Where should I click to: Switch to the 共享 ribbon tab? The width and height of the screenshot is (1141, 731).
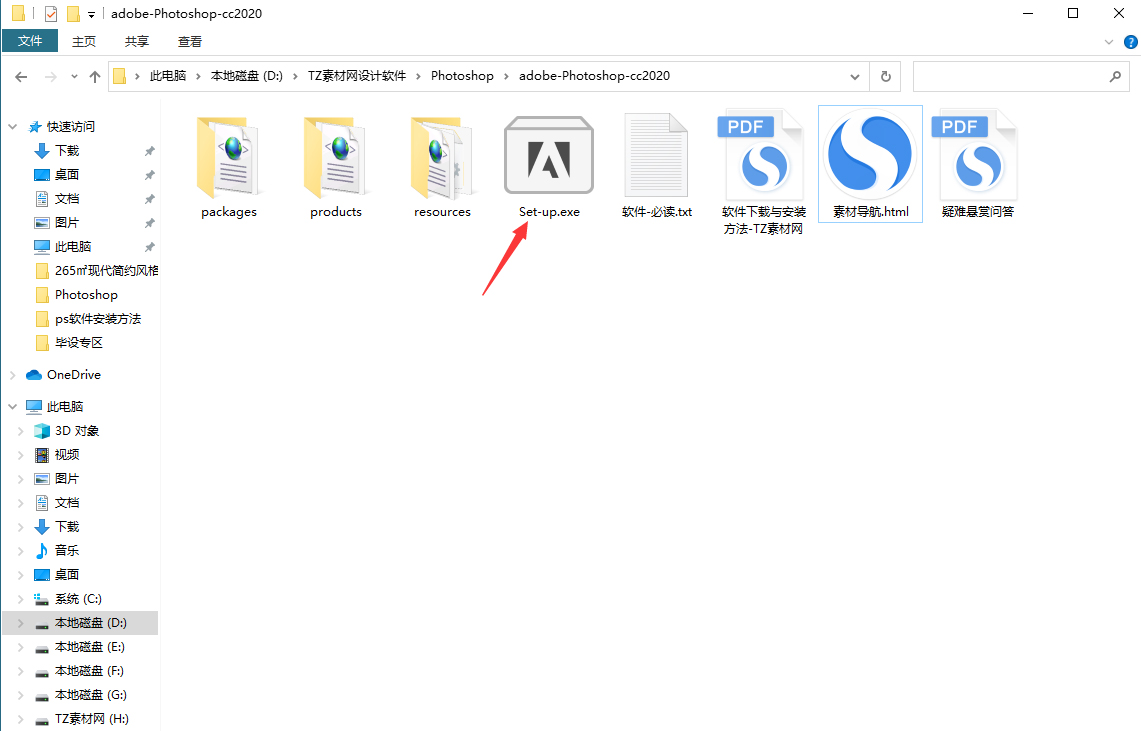(x=137, y=41)
